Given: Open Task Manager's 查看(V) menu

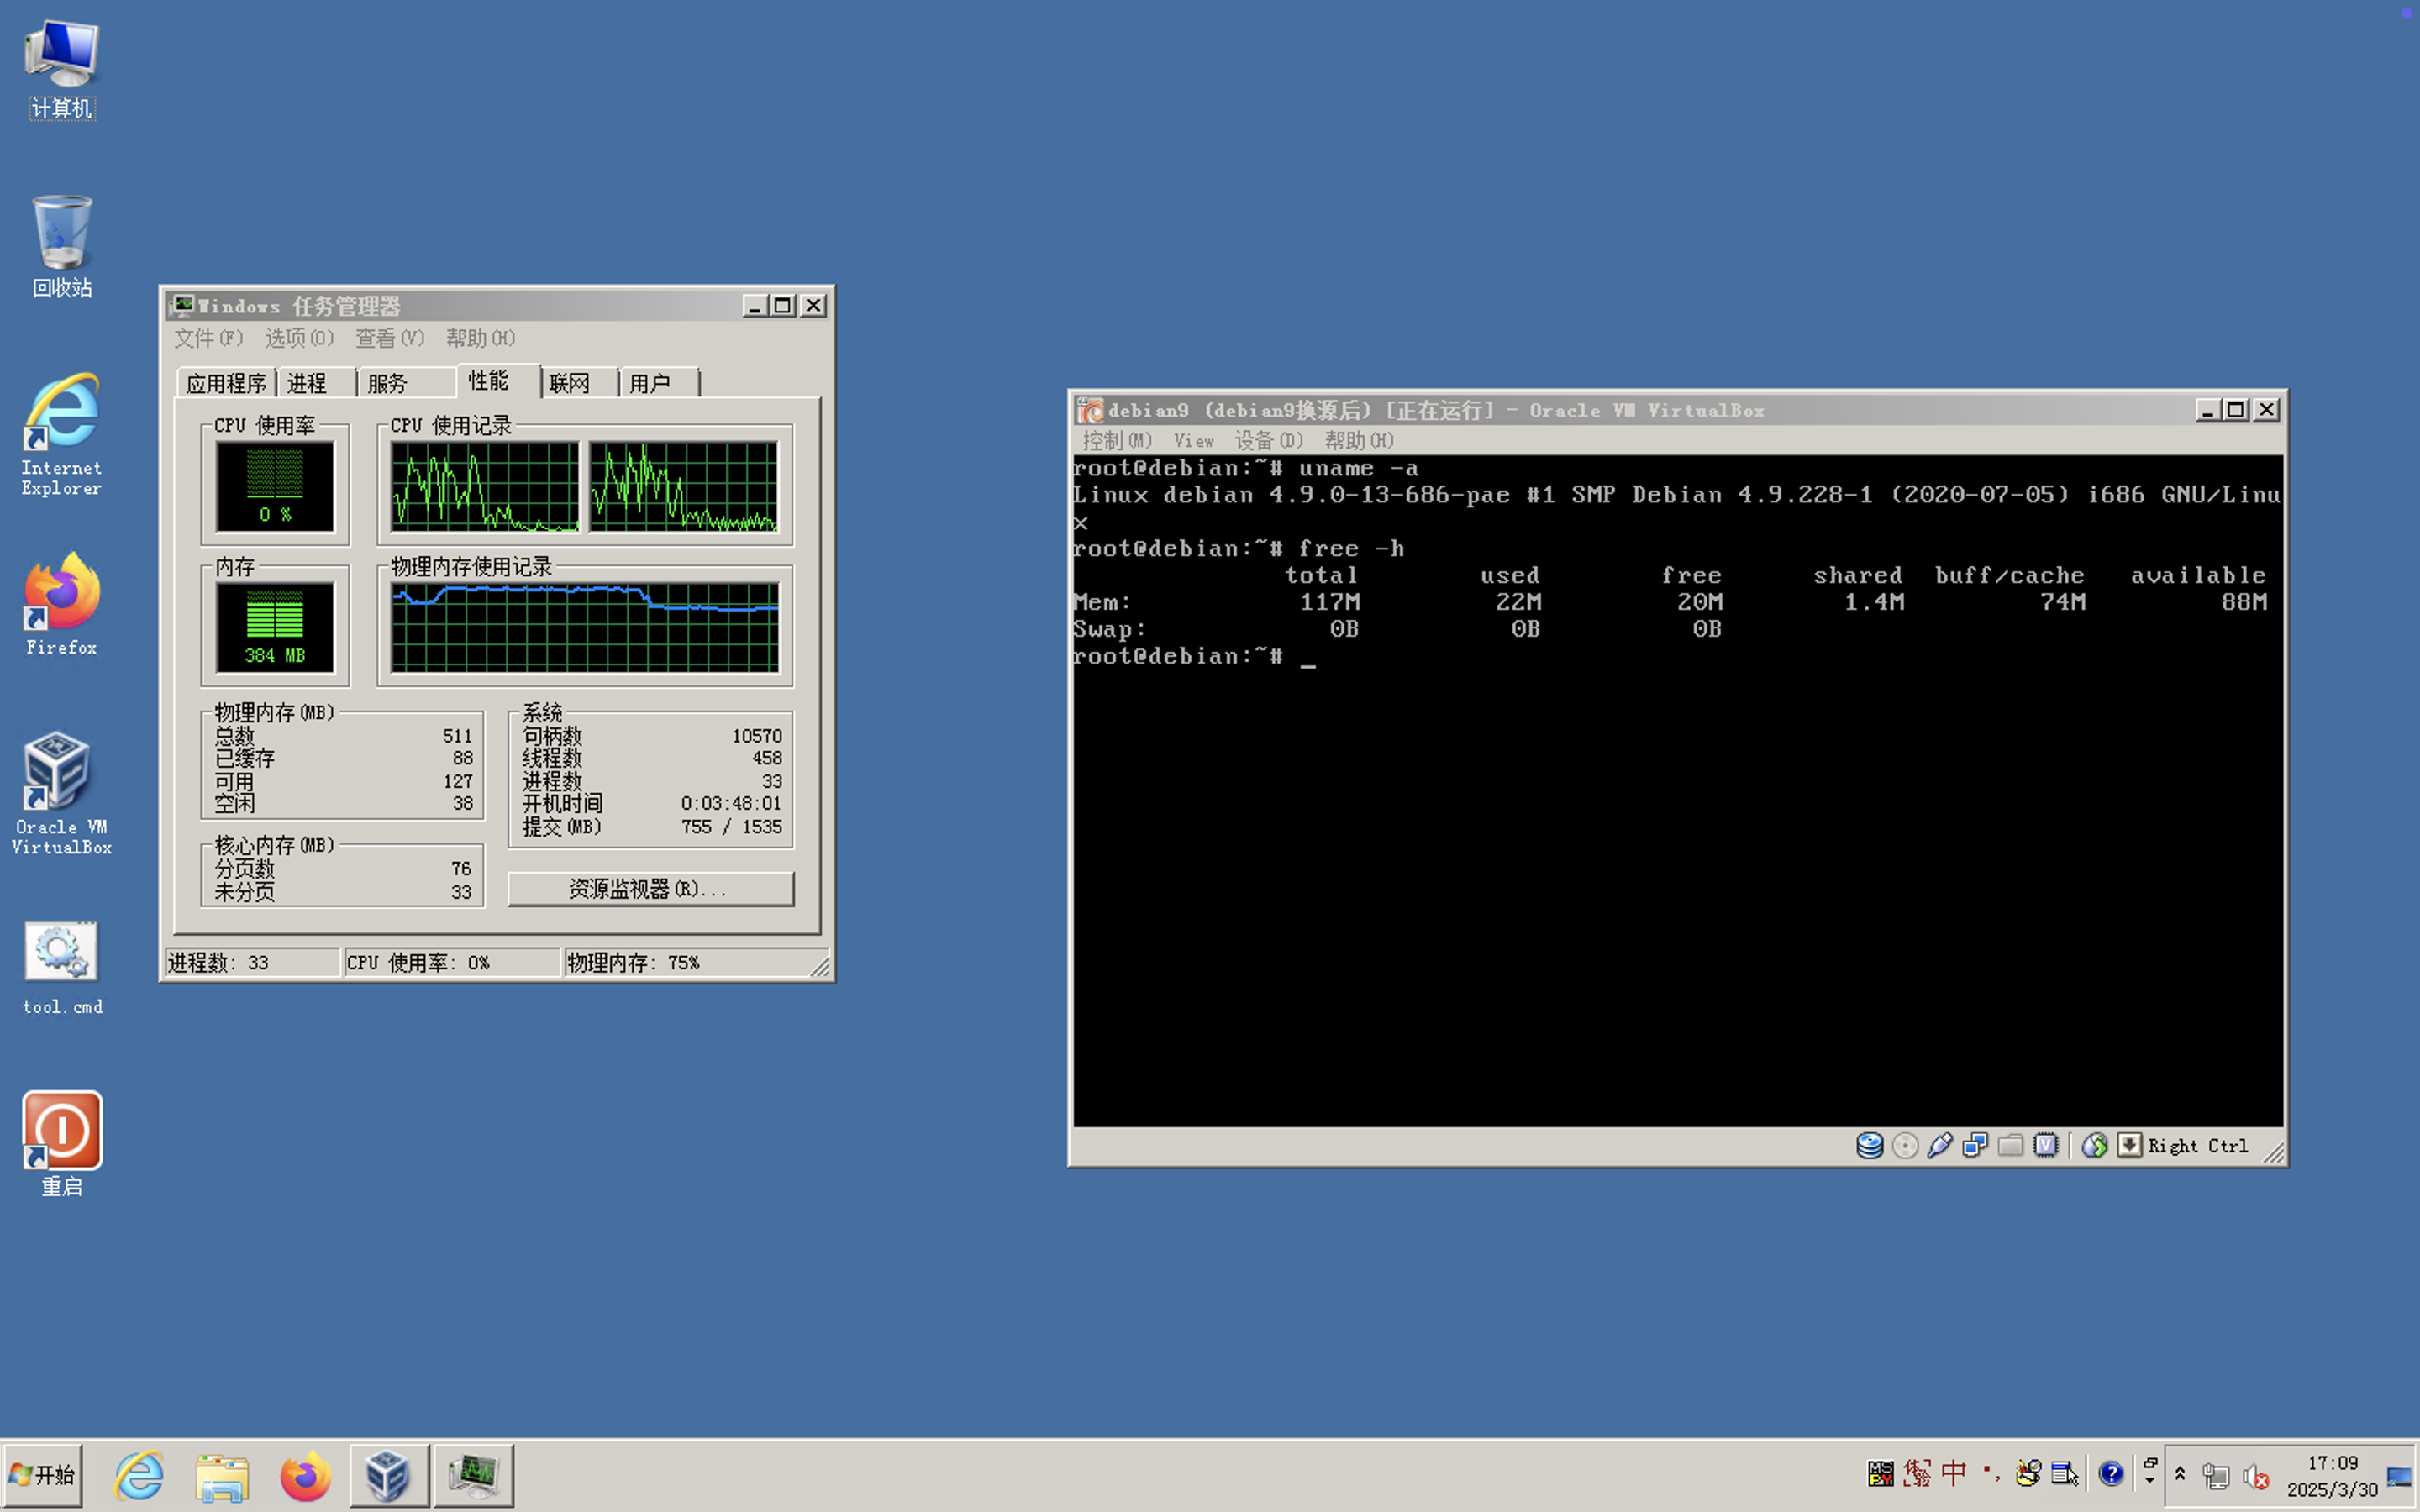Looking at the screenshot, I should click(390, 338).
